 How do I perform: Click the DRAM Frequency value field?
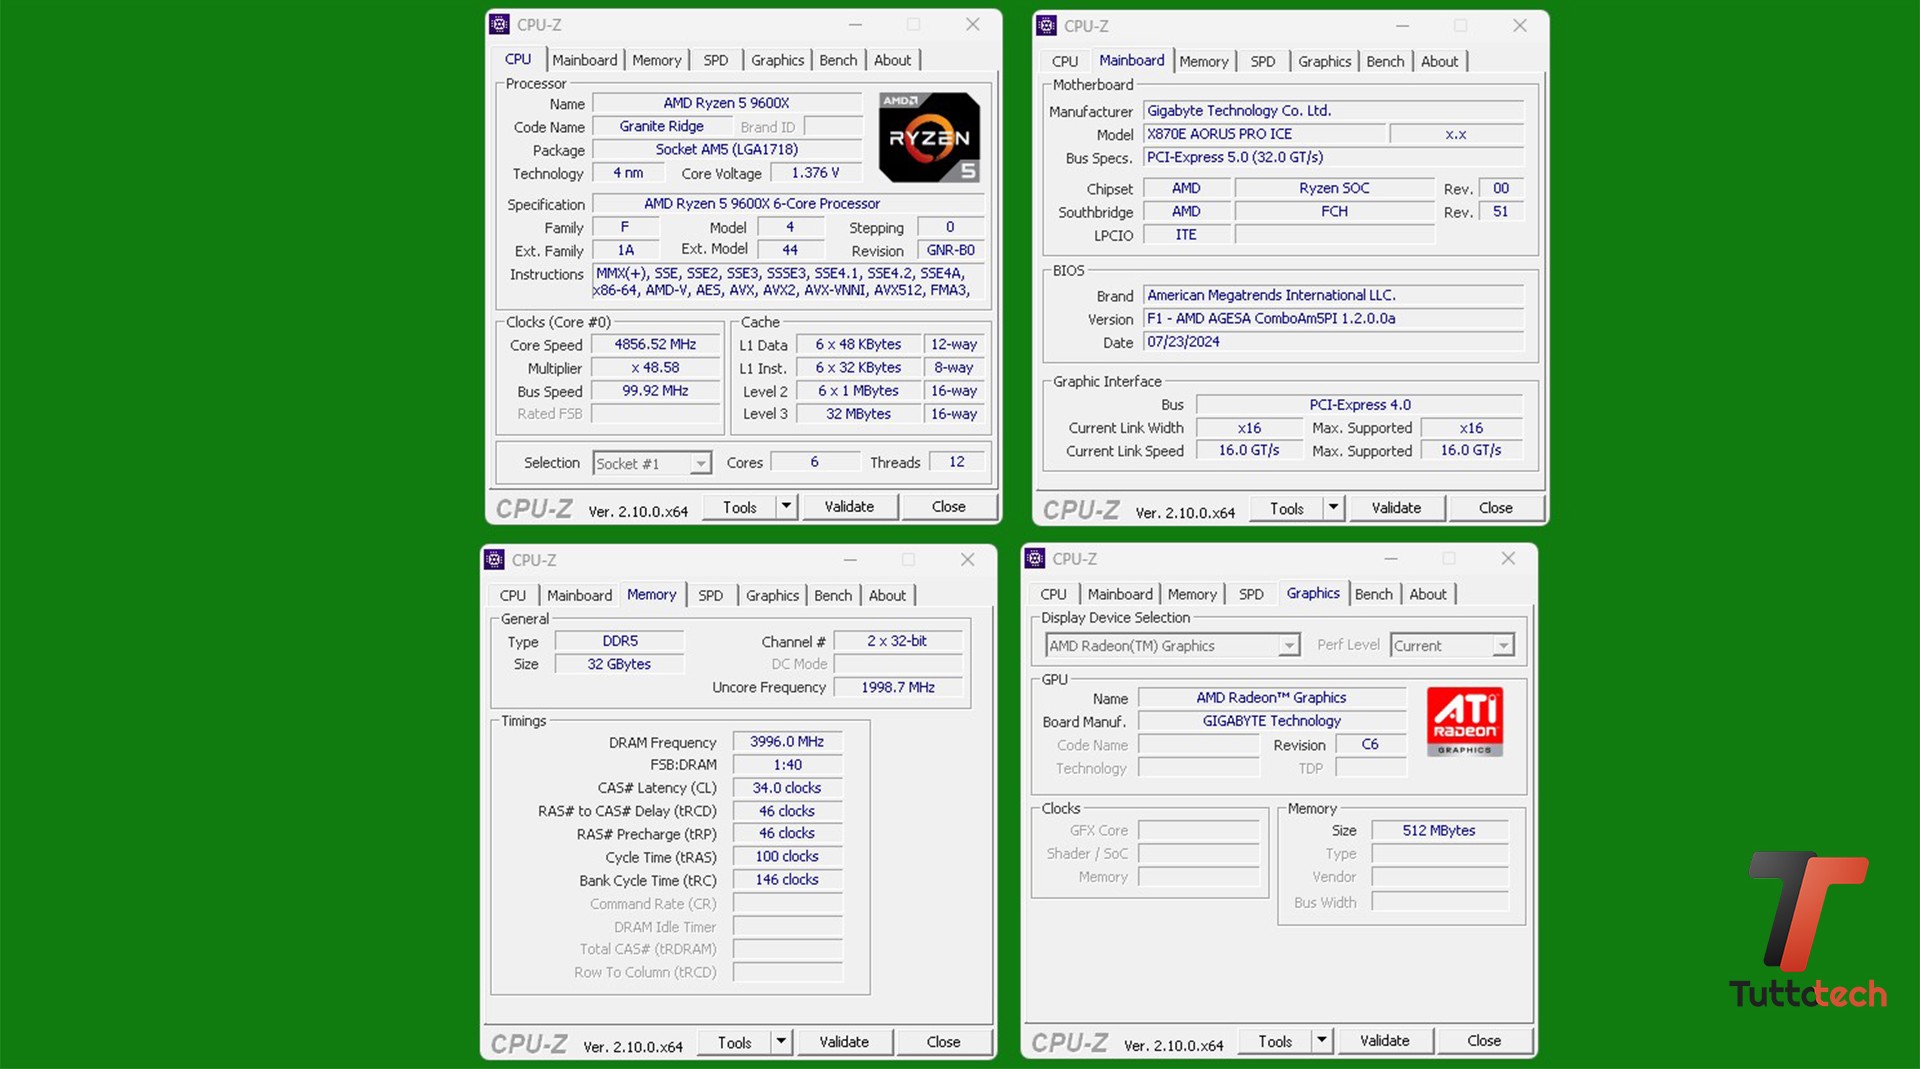[x=787, y=742]
